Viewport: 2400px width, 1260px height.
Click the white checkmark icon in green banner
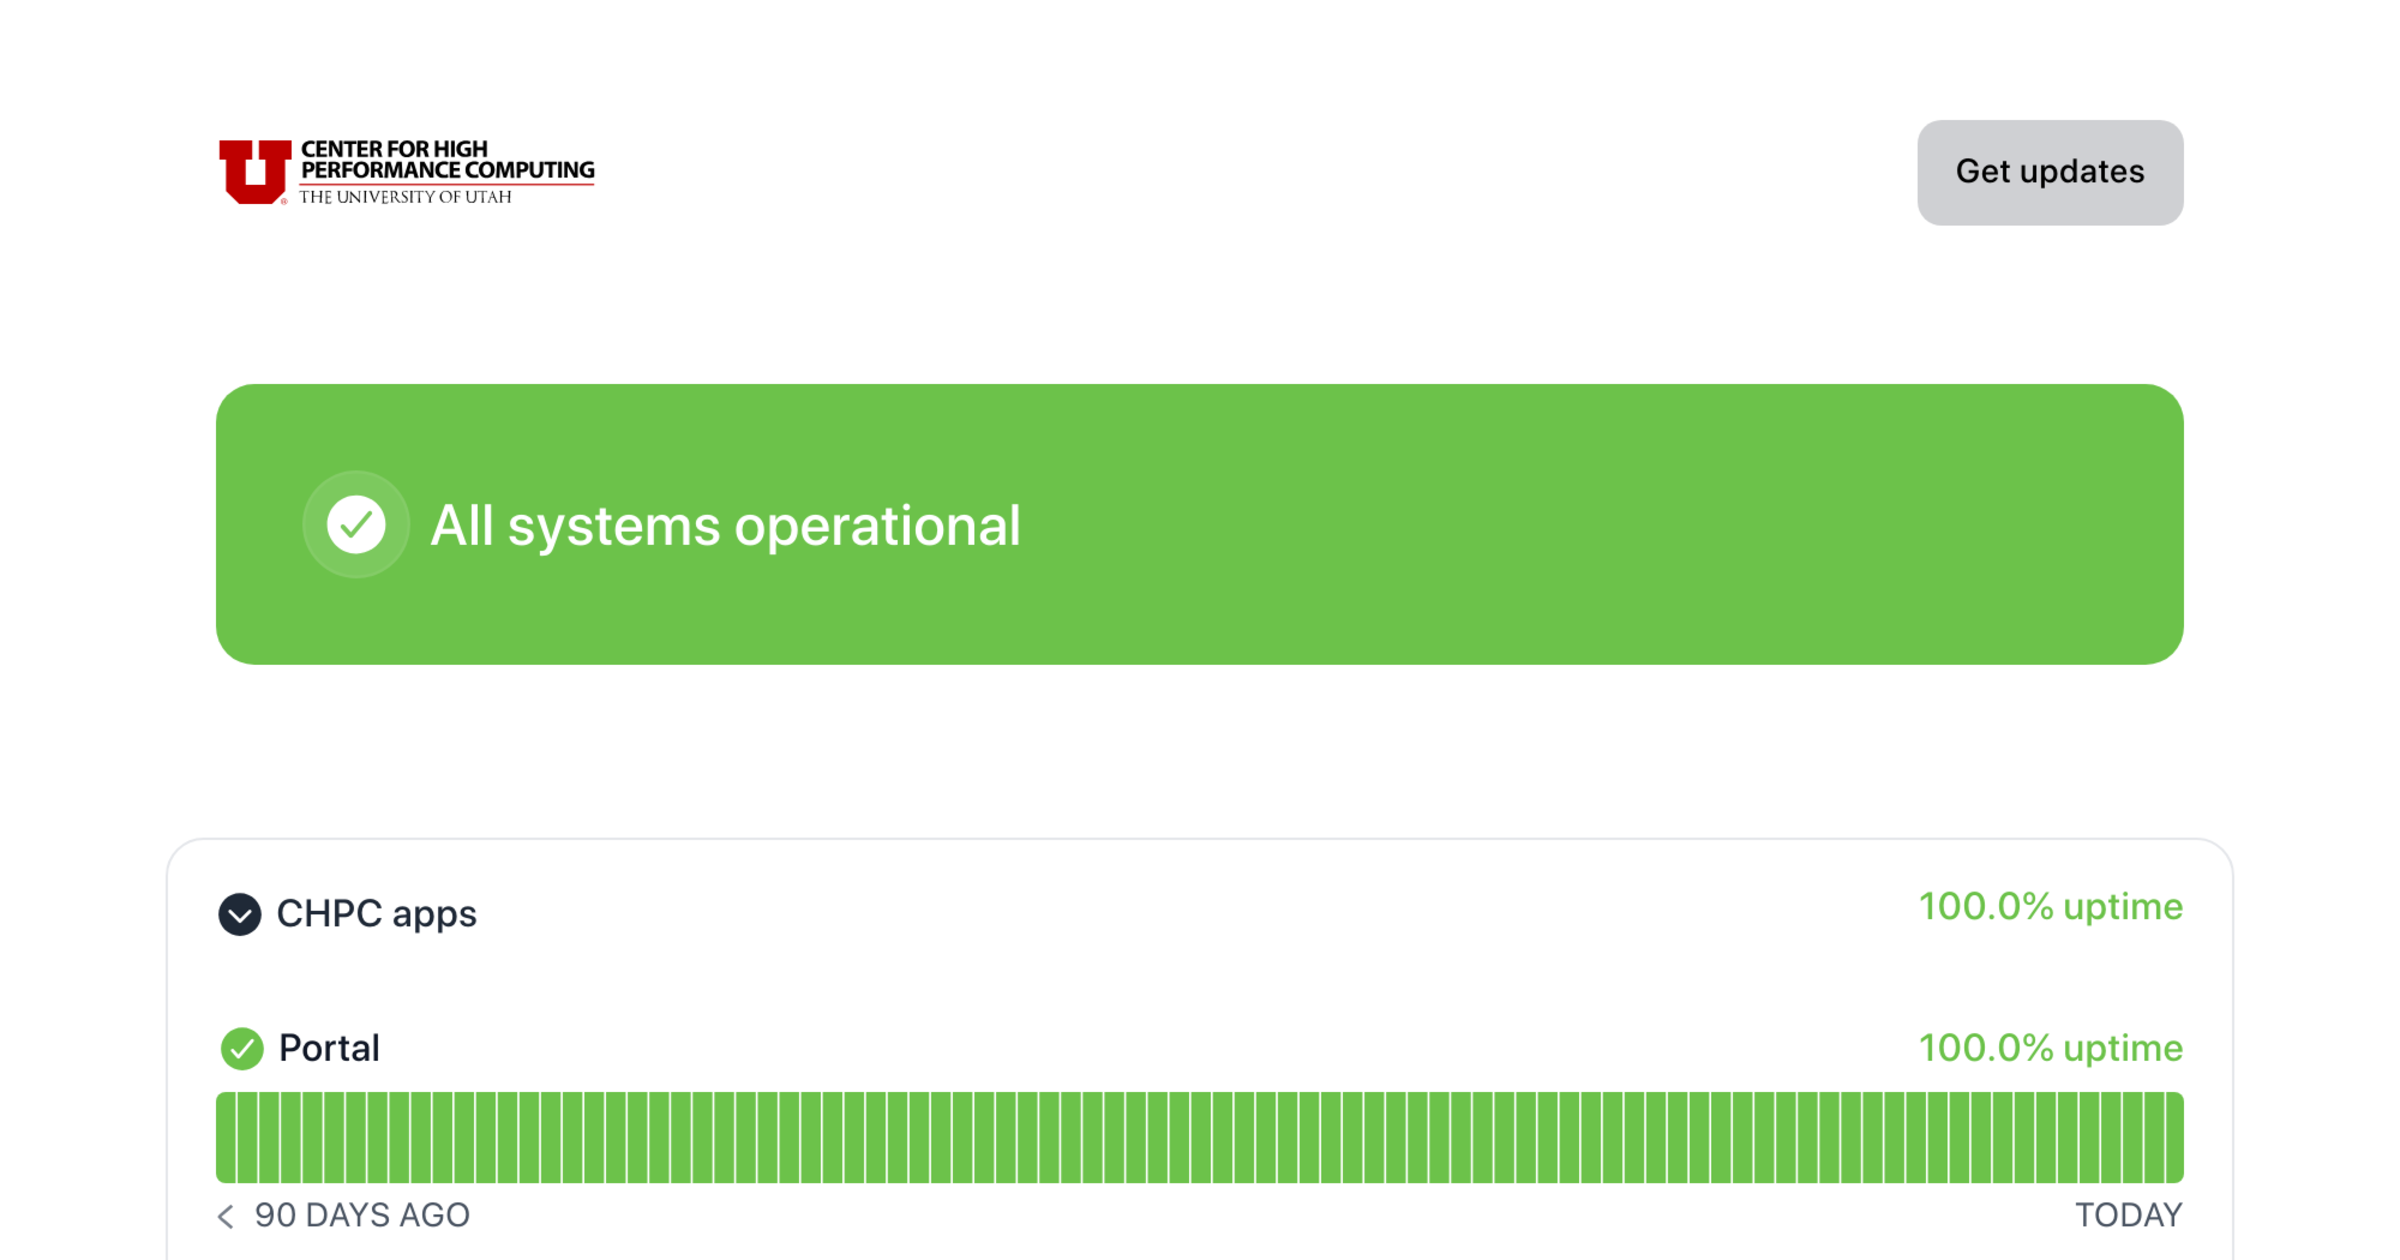tap(356, 524)
